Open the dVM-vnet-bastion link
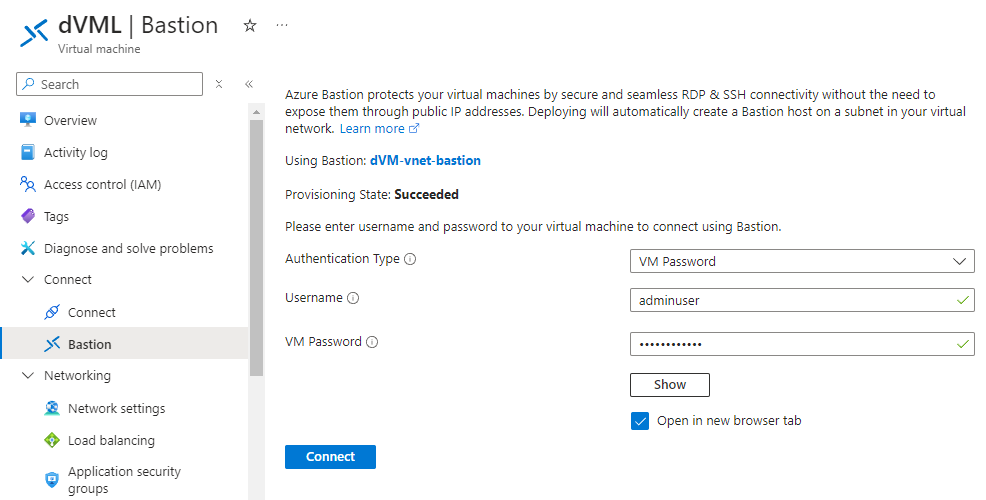 pyautogui.click(x=425, y=160)
